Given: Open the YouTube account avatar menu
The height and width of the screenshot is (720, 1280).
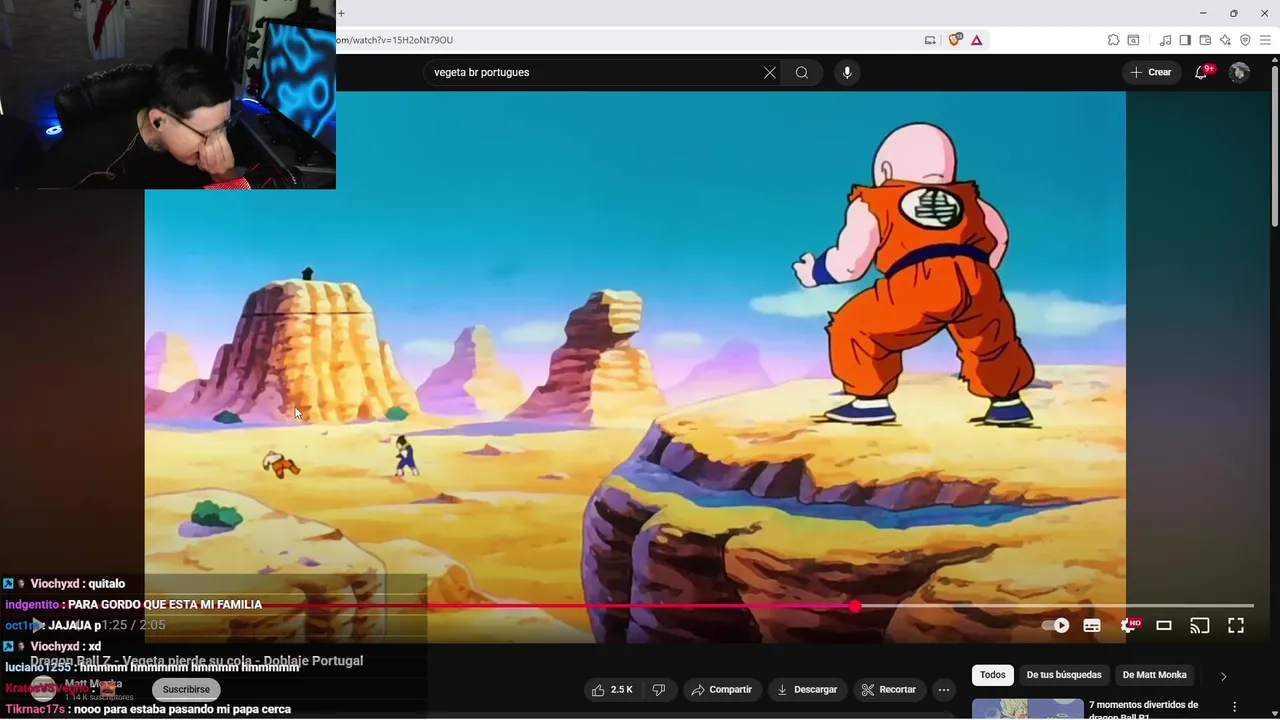Looking at the screenshot, I should (x=1239, y=72).
